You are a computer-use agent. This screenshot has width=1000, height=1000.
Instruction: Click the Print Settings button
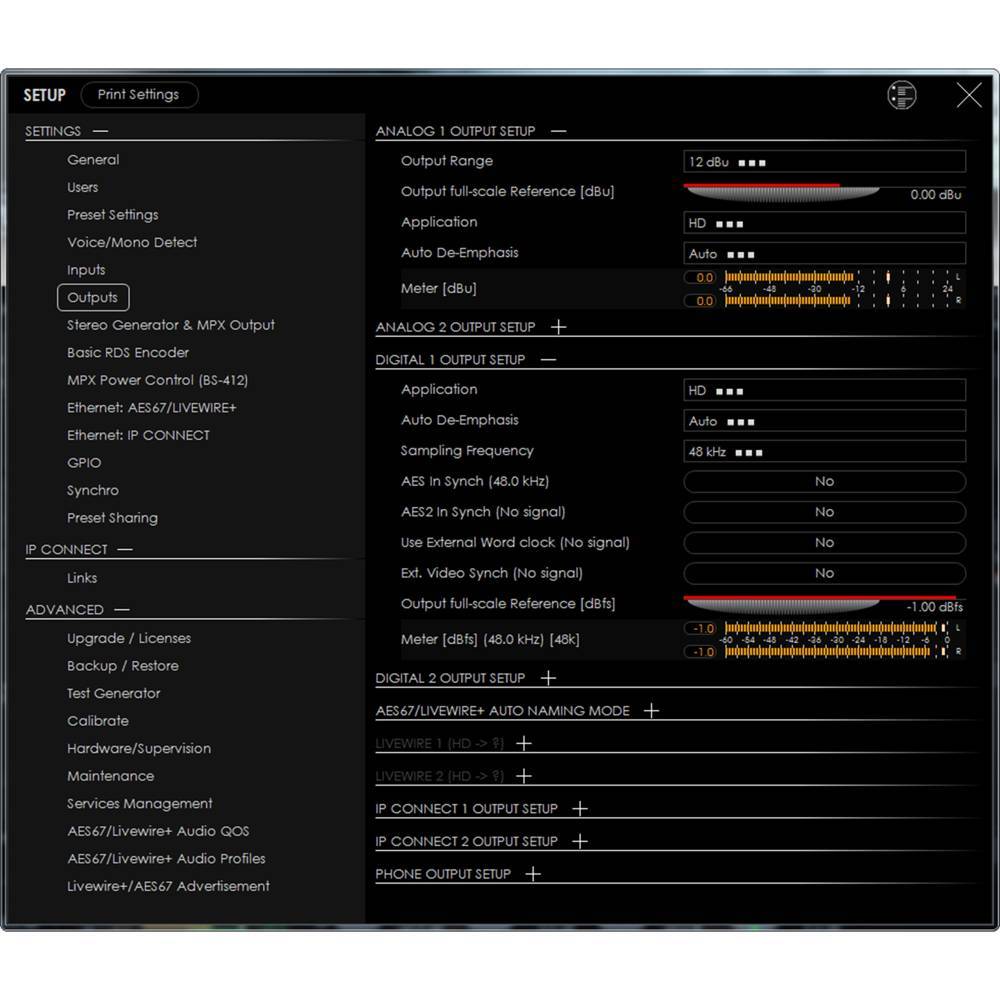[x=139, y=94]
